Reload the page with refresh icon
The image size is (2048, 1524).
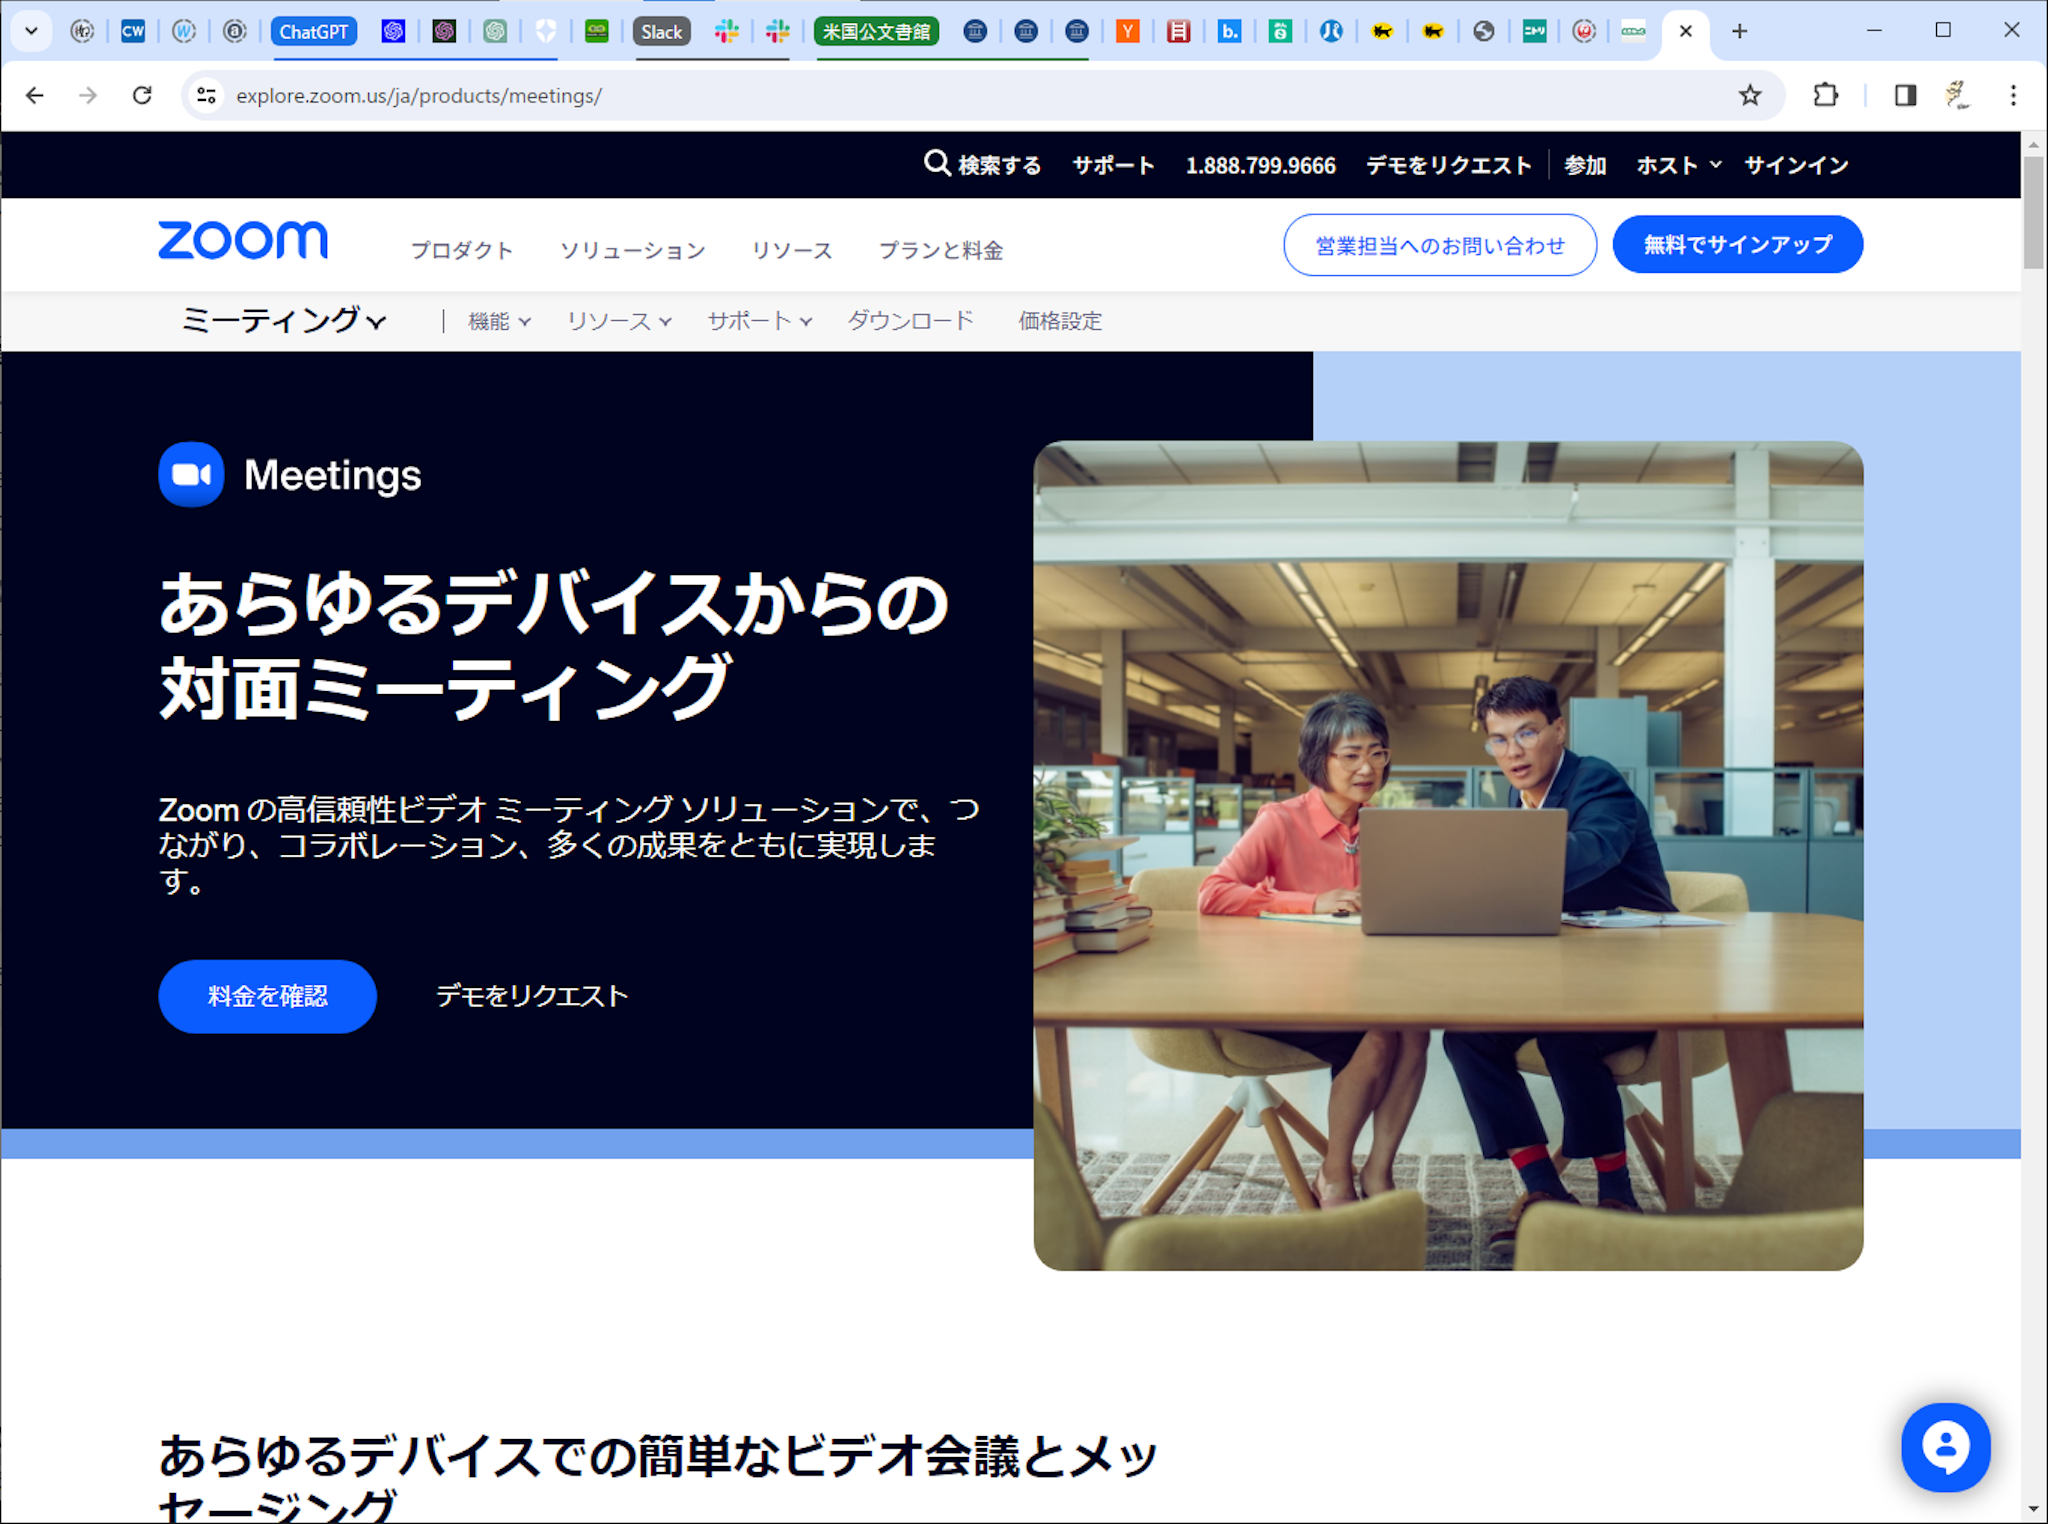pos(142,95)
